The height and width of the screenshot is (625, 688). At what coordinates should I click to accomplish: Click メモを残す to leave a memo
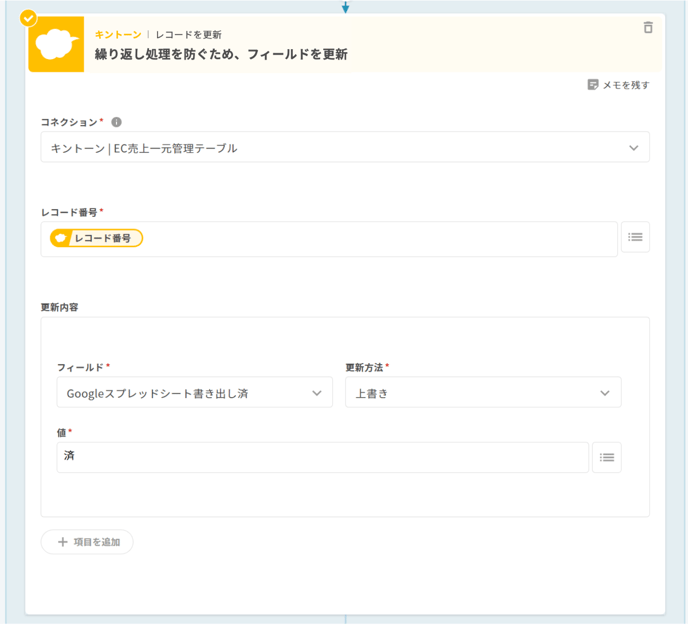(x=619, y=85)
